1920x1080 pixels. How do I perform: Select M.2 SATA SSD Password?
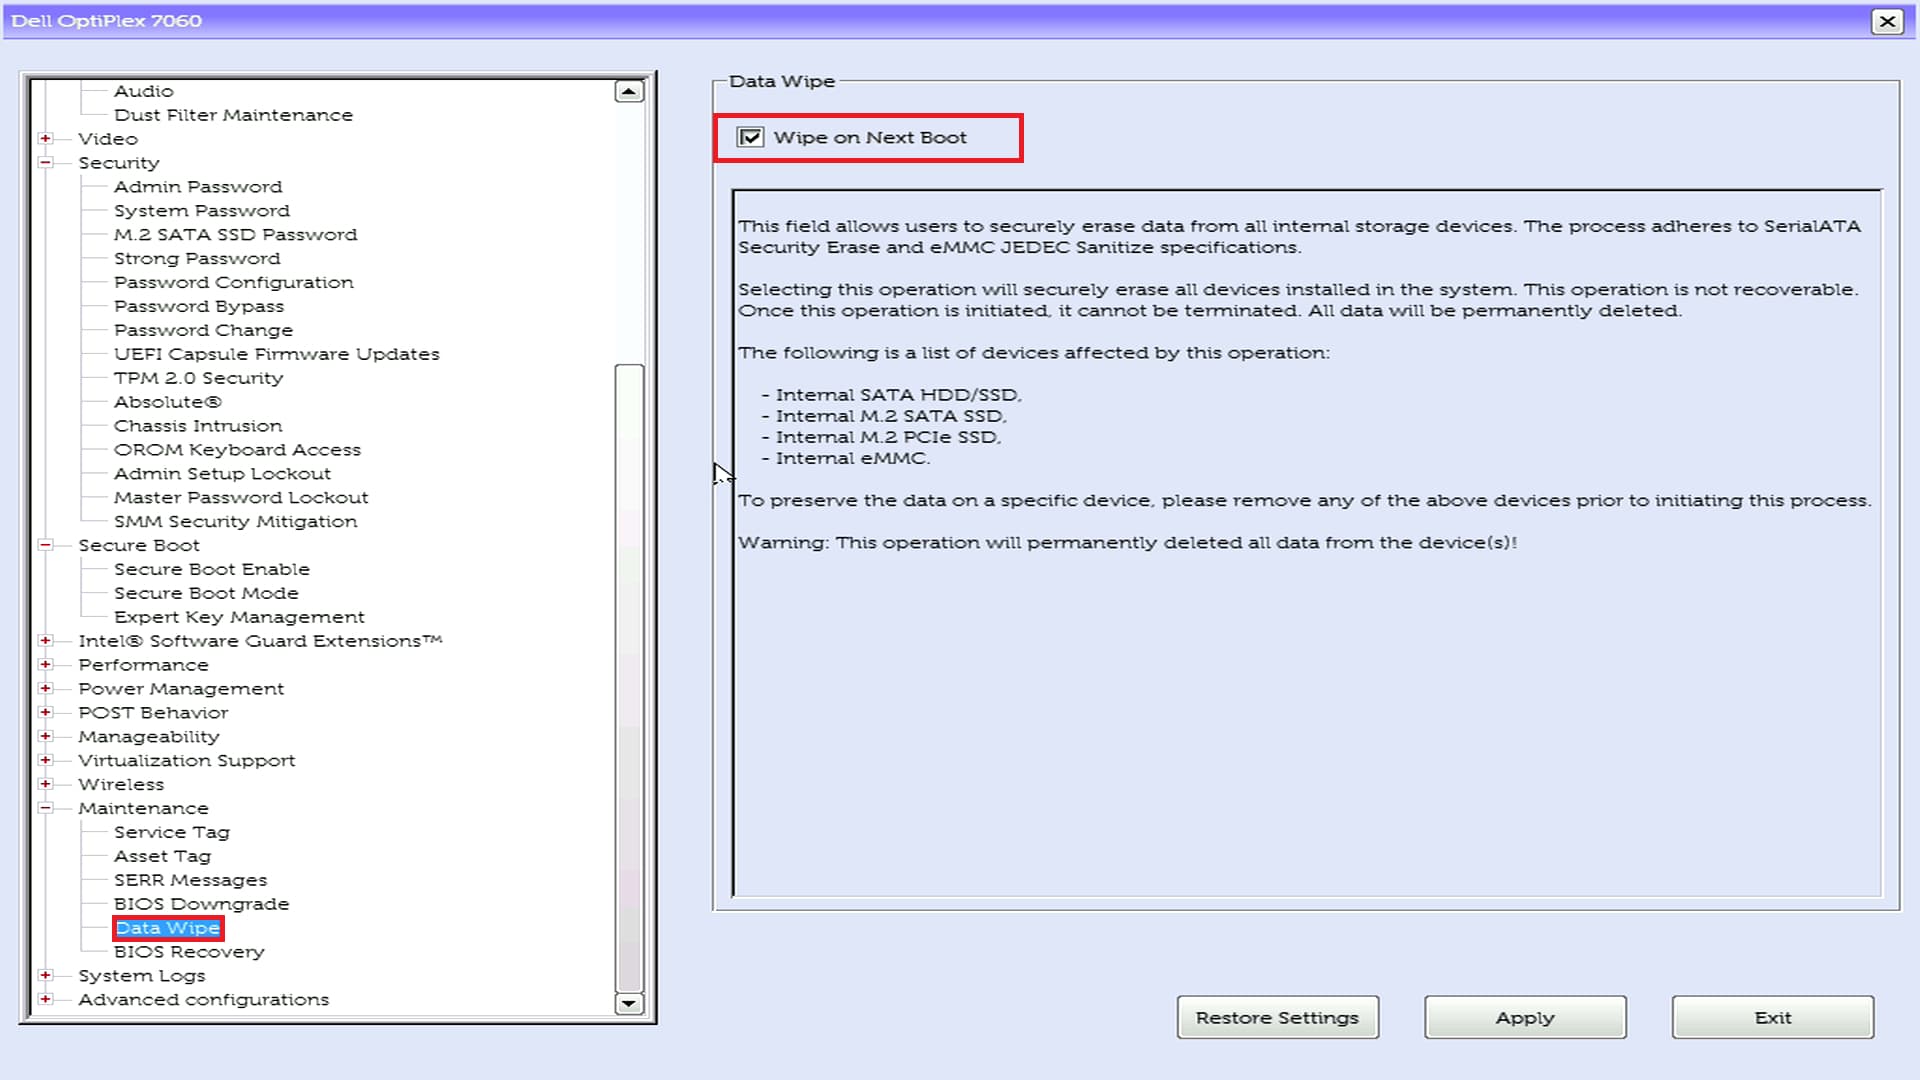tap(235, 235)
